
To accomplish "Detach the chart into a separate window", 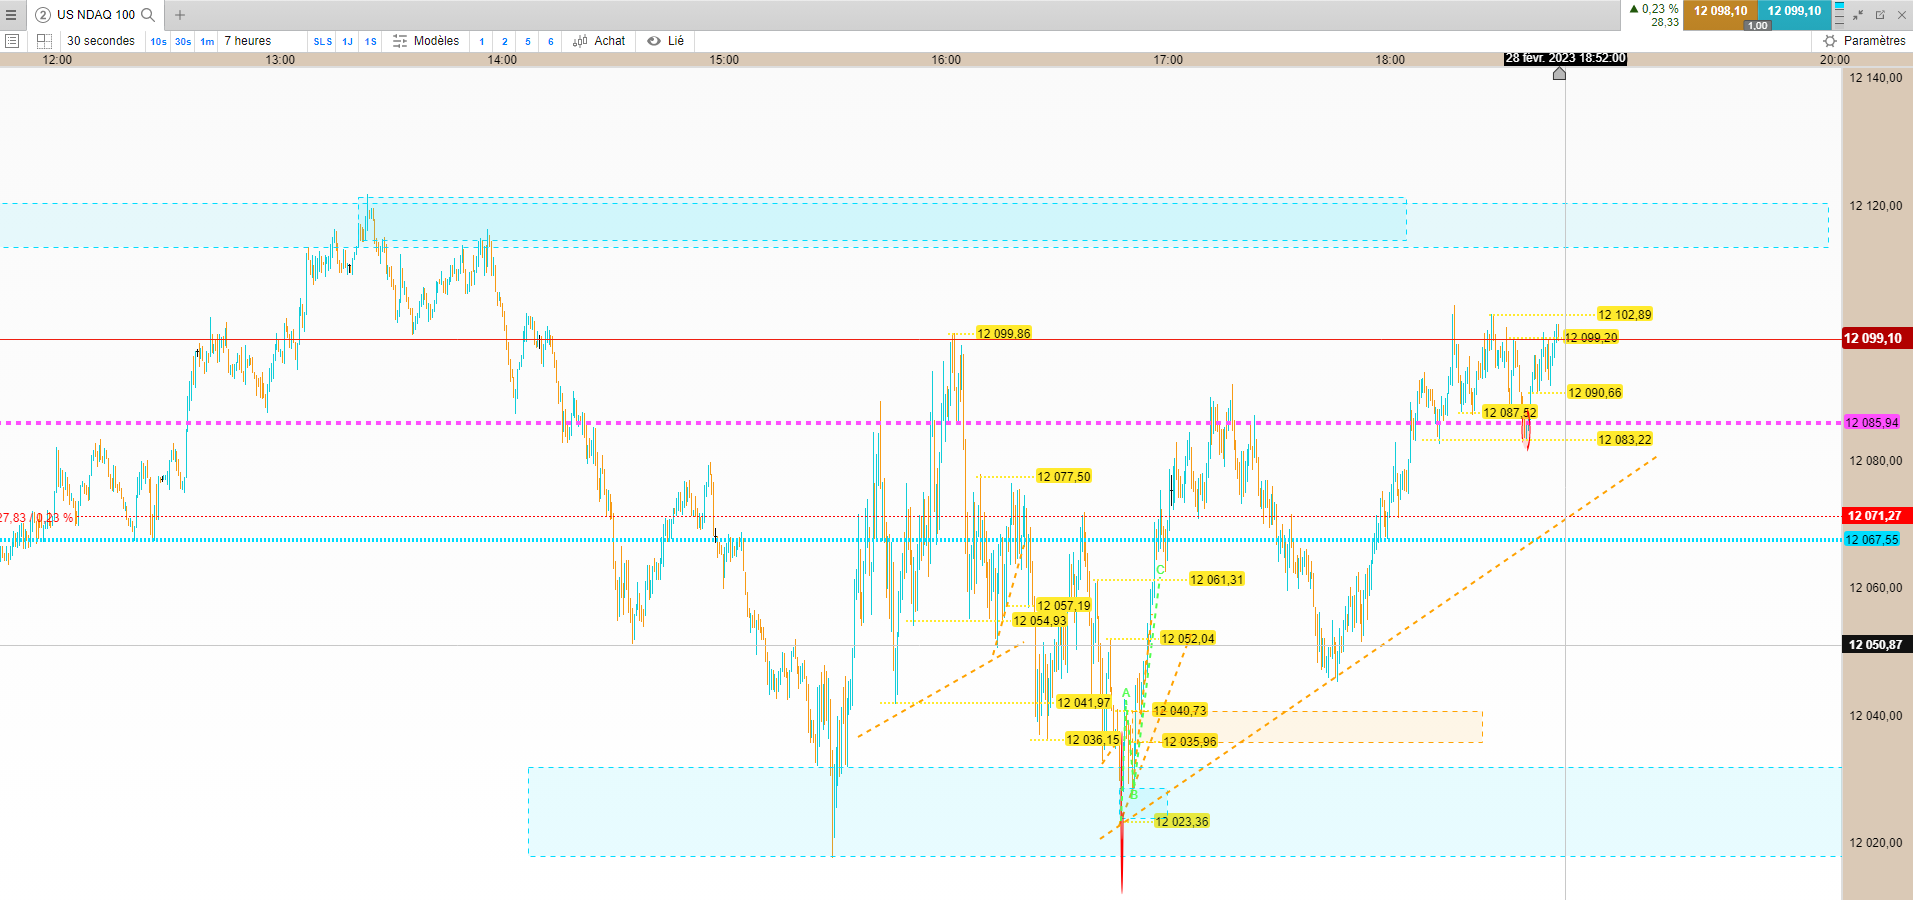I will click(1880, 15).
